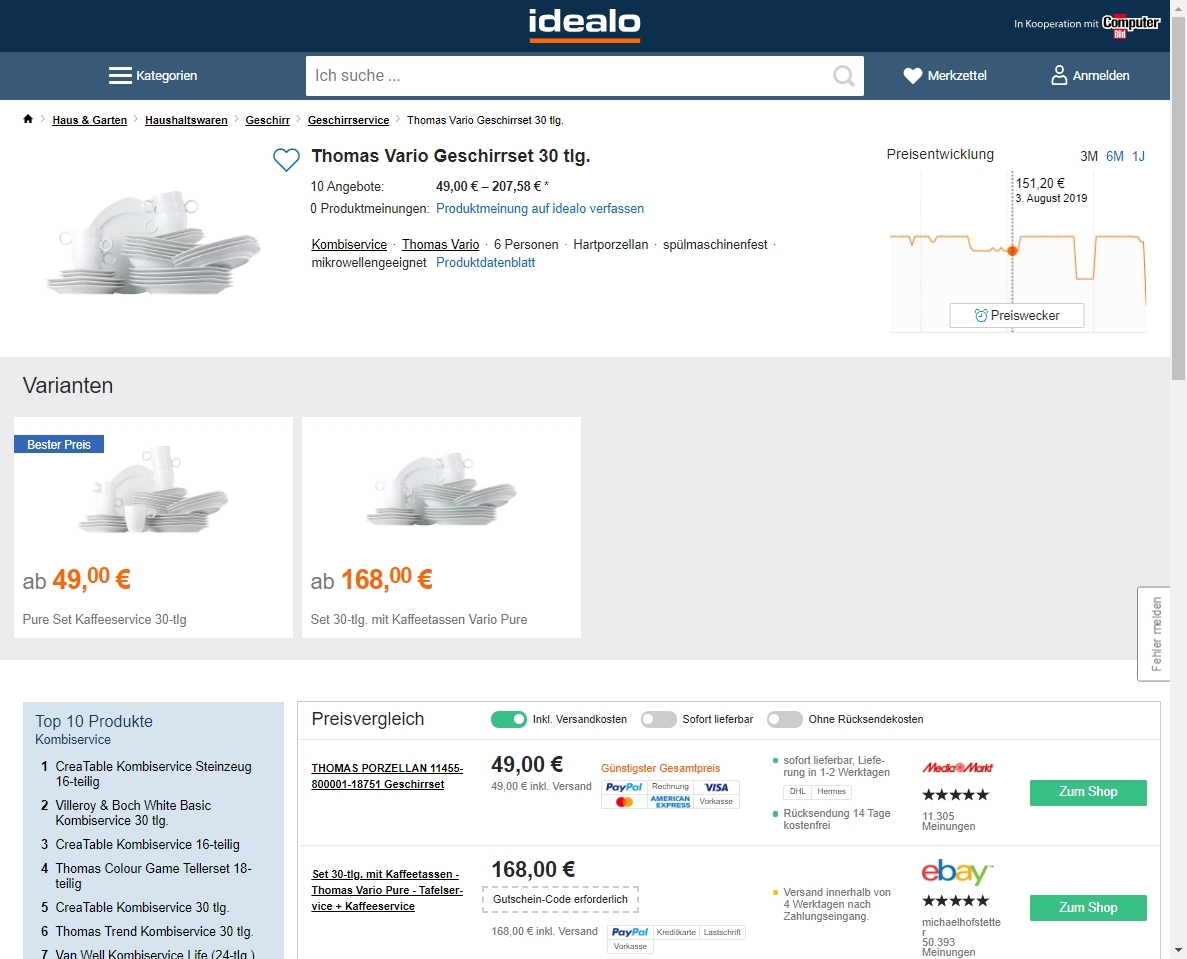Click the search magnifier icon
The width and height of the screenshot is (1187, 959).
click(843, 76)
